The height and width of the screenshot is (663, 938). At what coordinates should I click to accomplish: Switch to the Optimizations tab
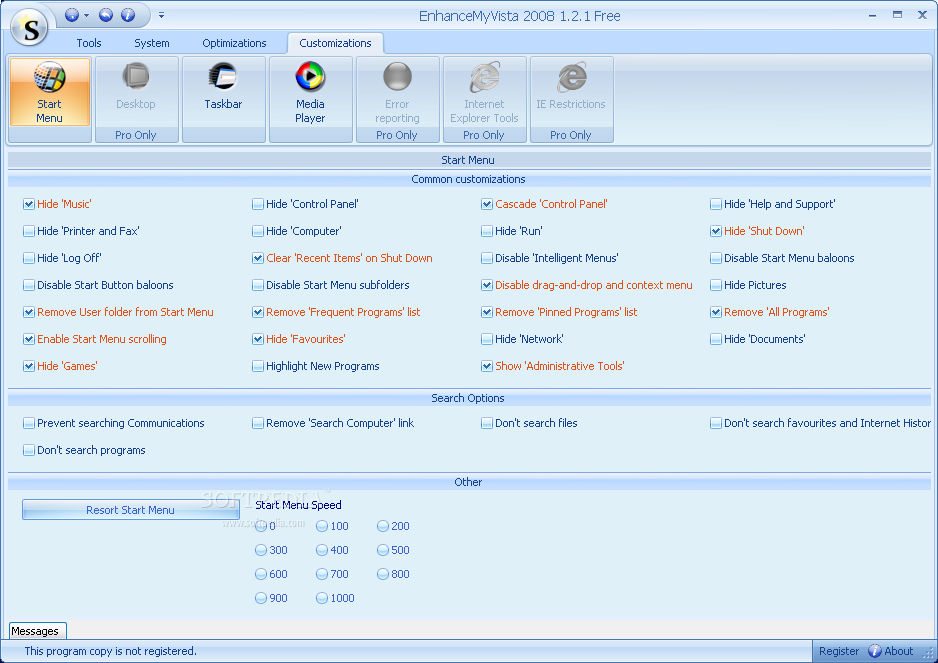(x=234, y=43)
